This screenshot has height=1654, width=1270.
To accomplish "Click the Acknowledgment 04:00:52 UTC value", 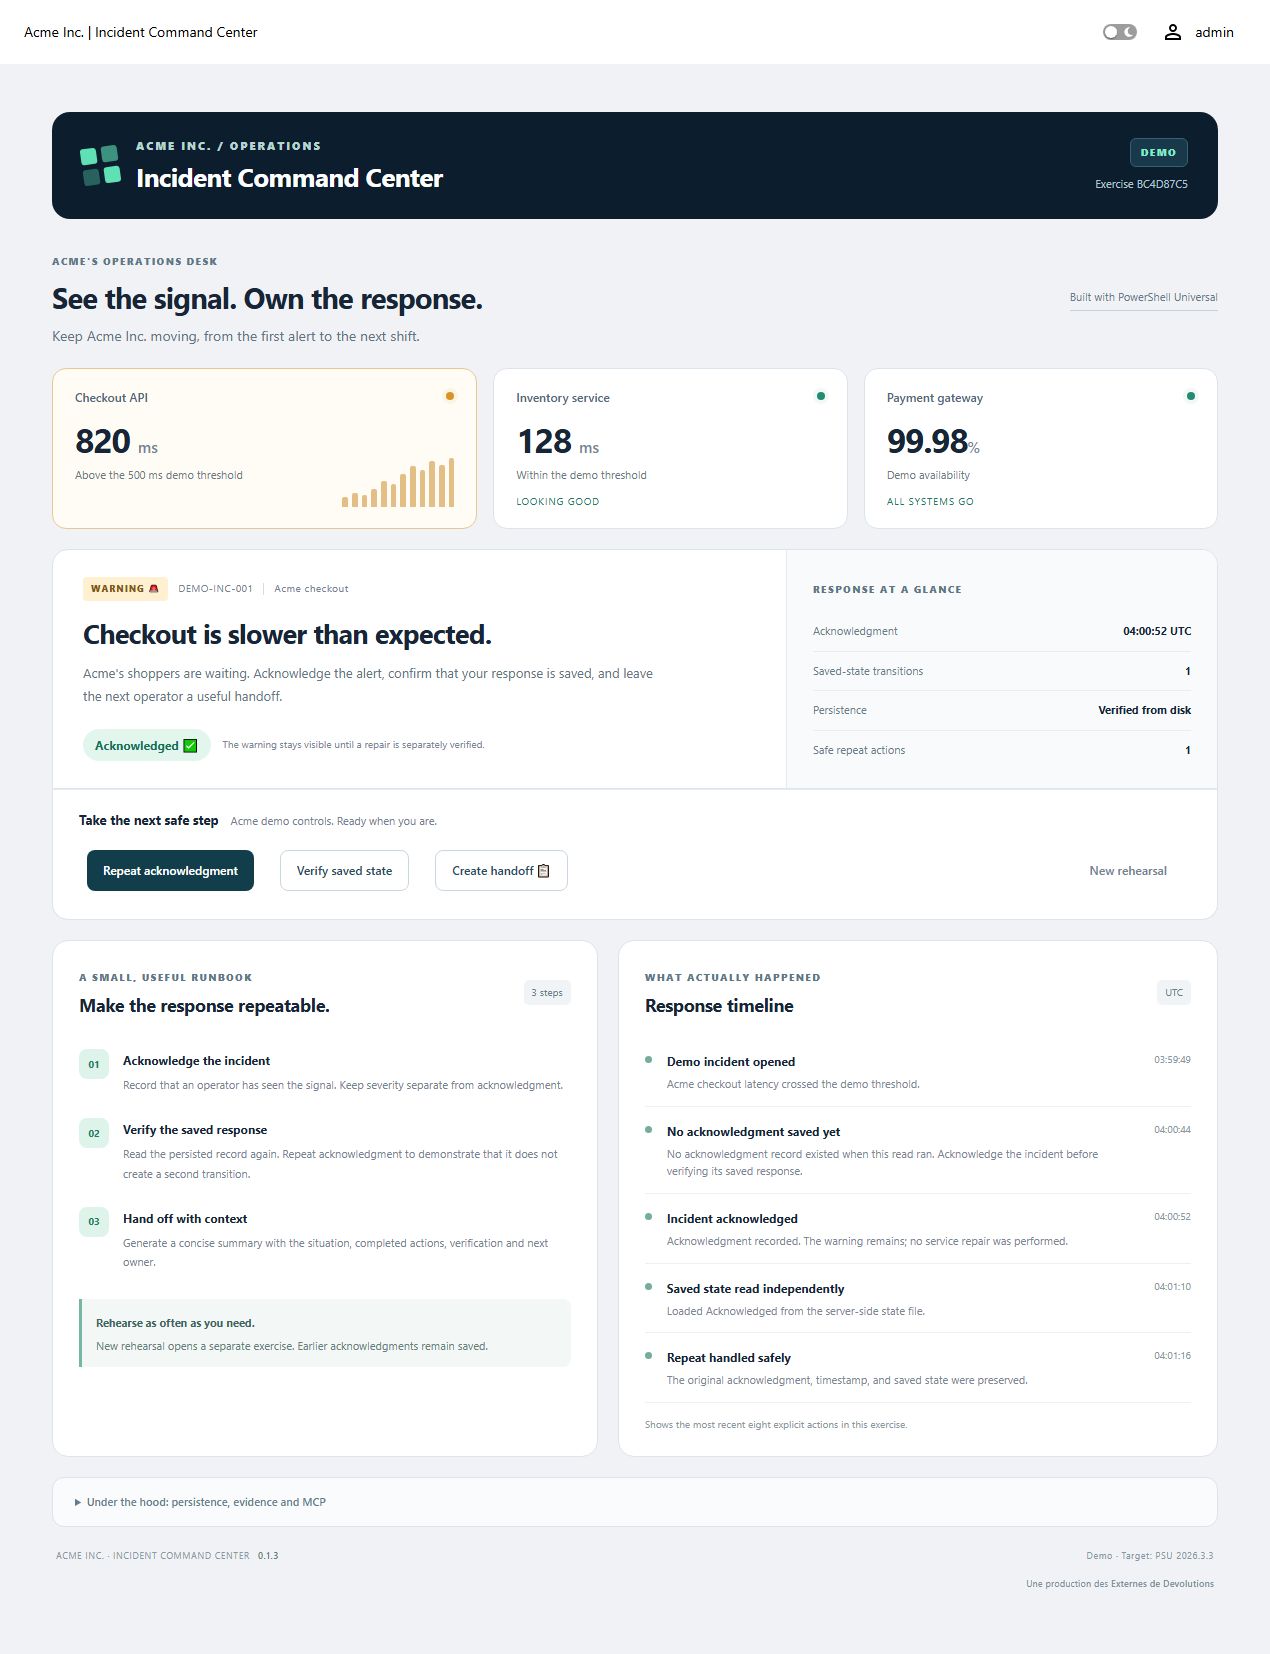I will pos(1157,631).
